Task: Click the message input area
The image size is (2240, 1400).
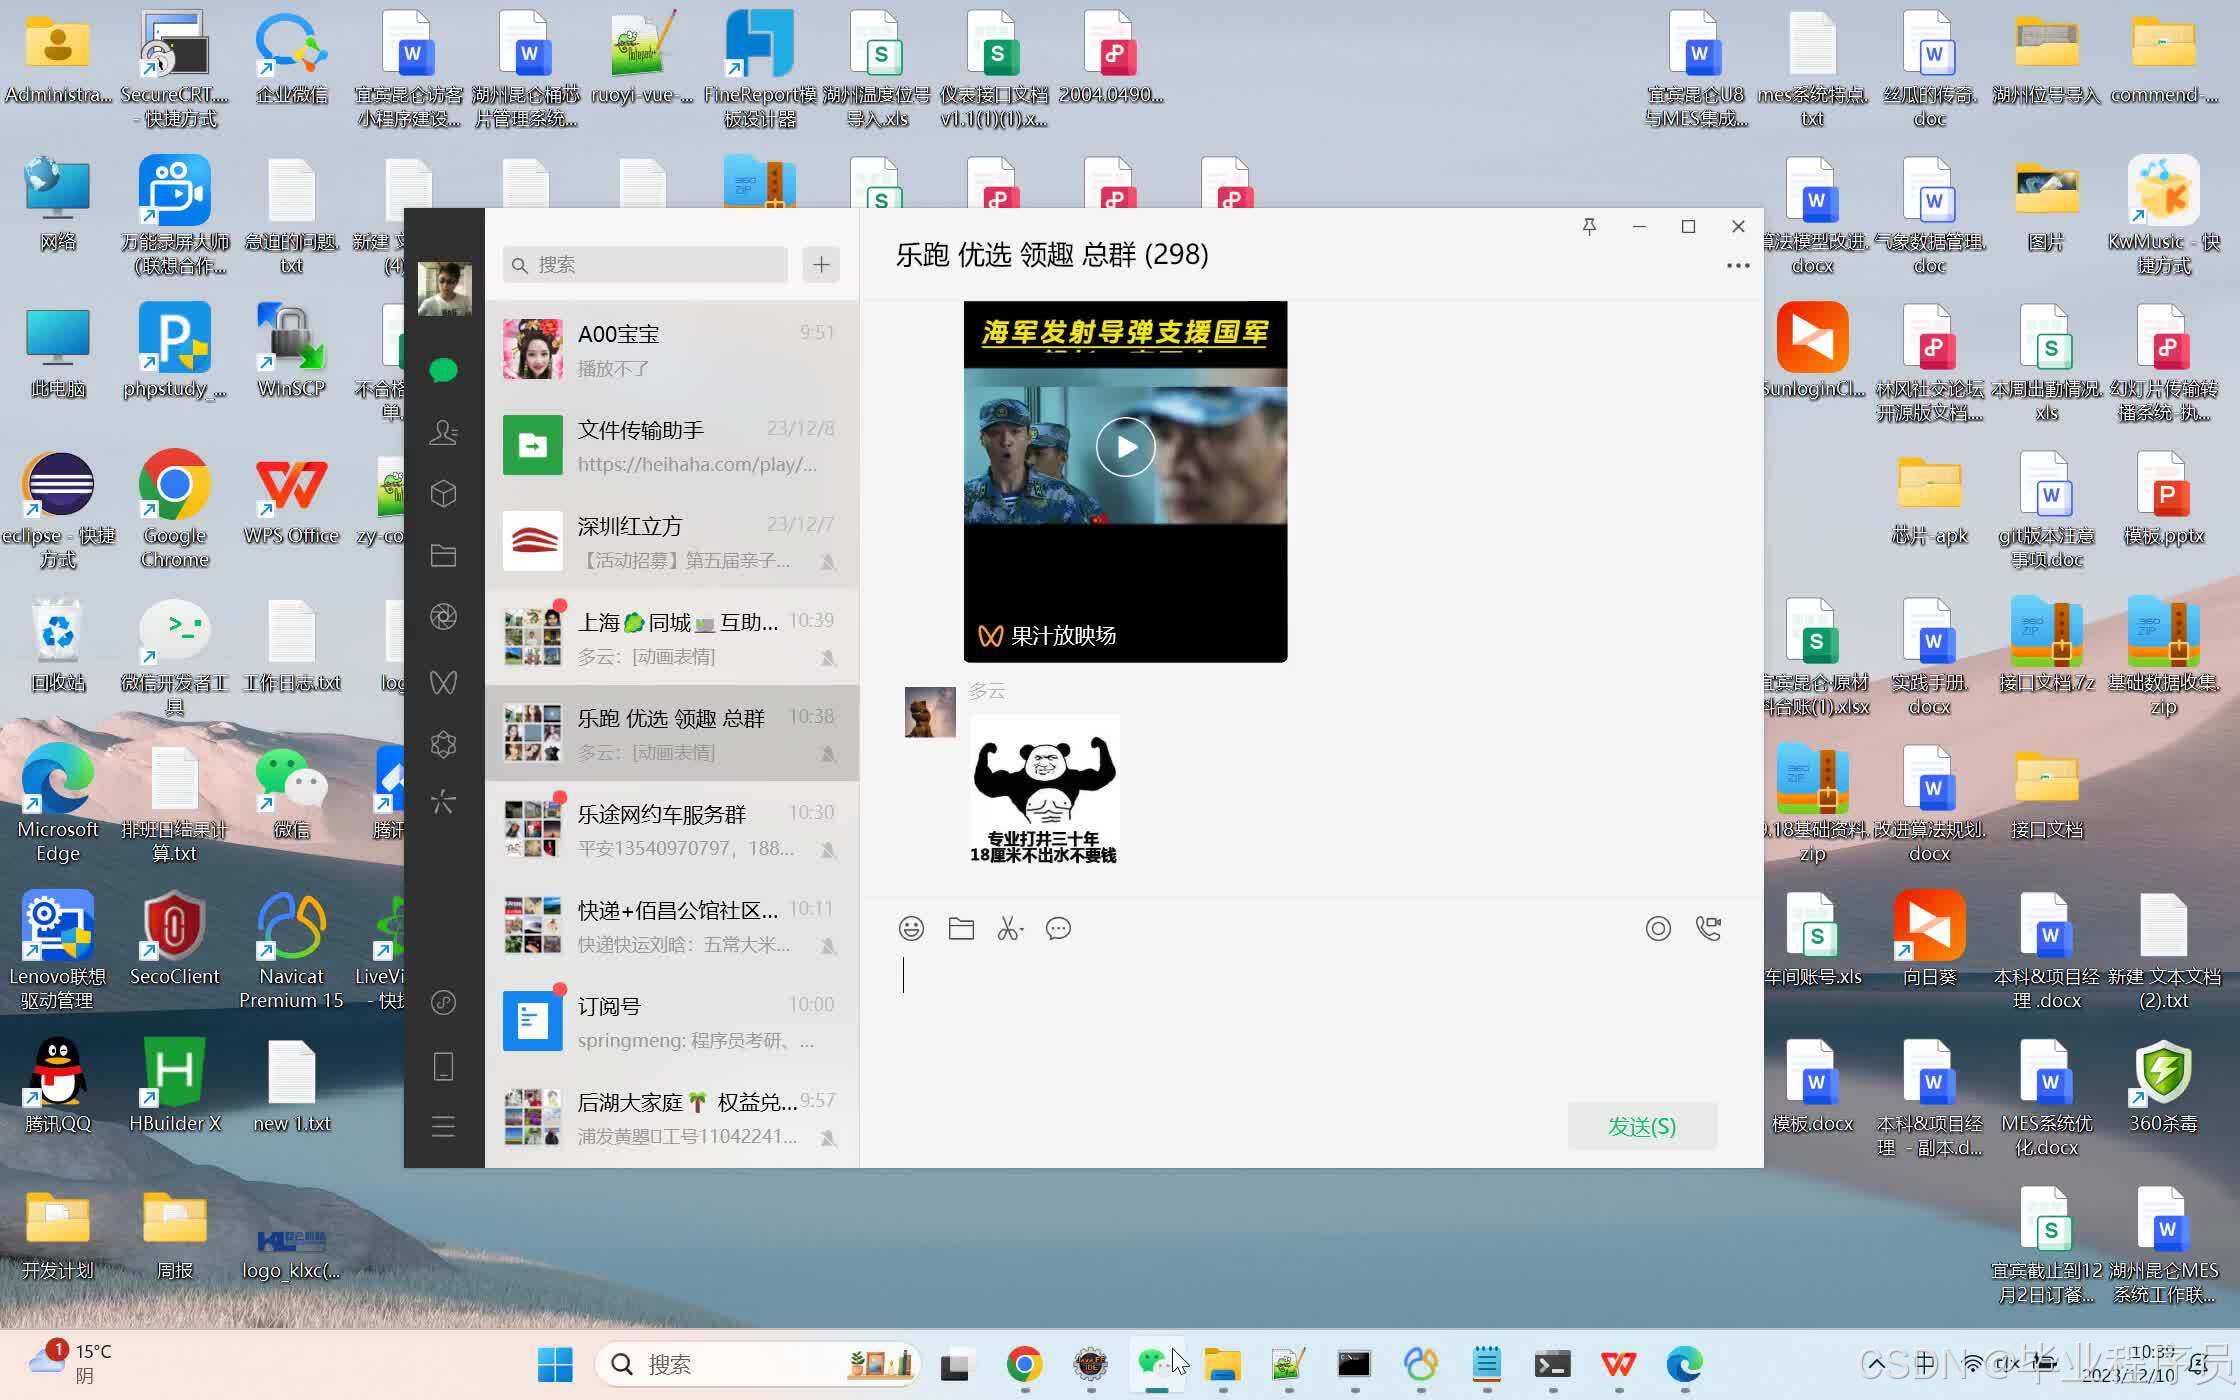Action: coord(1310,1020)
